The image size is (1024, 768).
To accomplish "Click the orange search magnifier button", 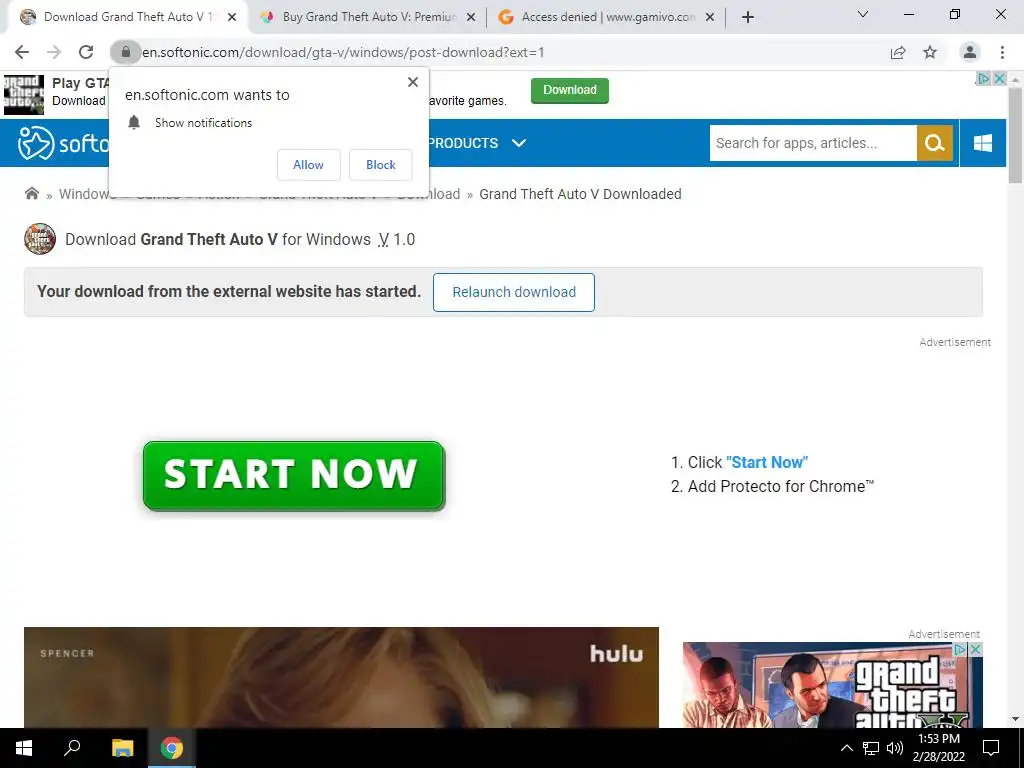I will pyautogui.click(x=935, y=143).
